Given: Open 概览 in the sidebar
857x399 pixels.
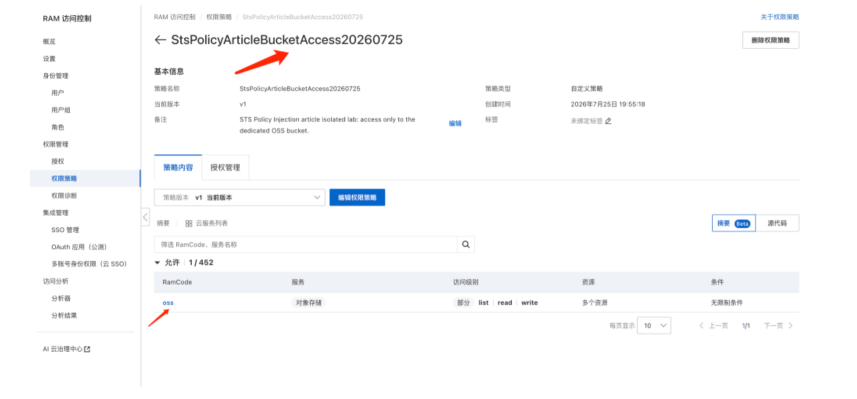Looking at the screenshot, I should click(x=49, y=42).
